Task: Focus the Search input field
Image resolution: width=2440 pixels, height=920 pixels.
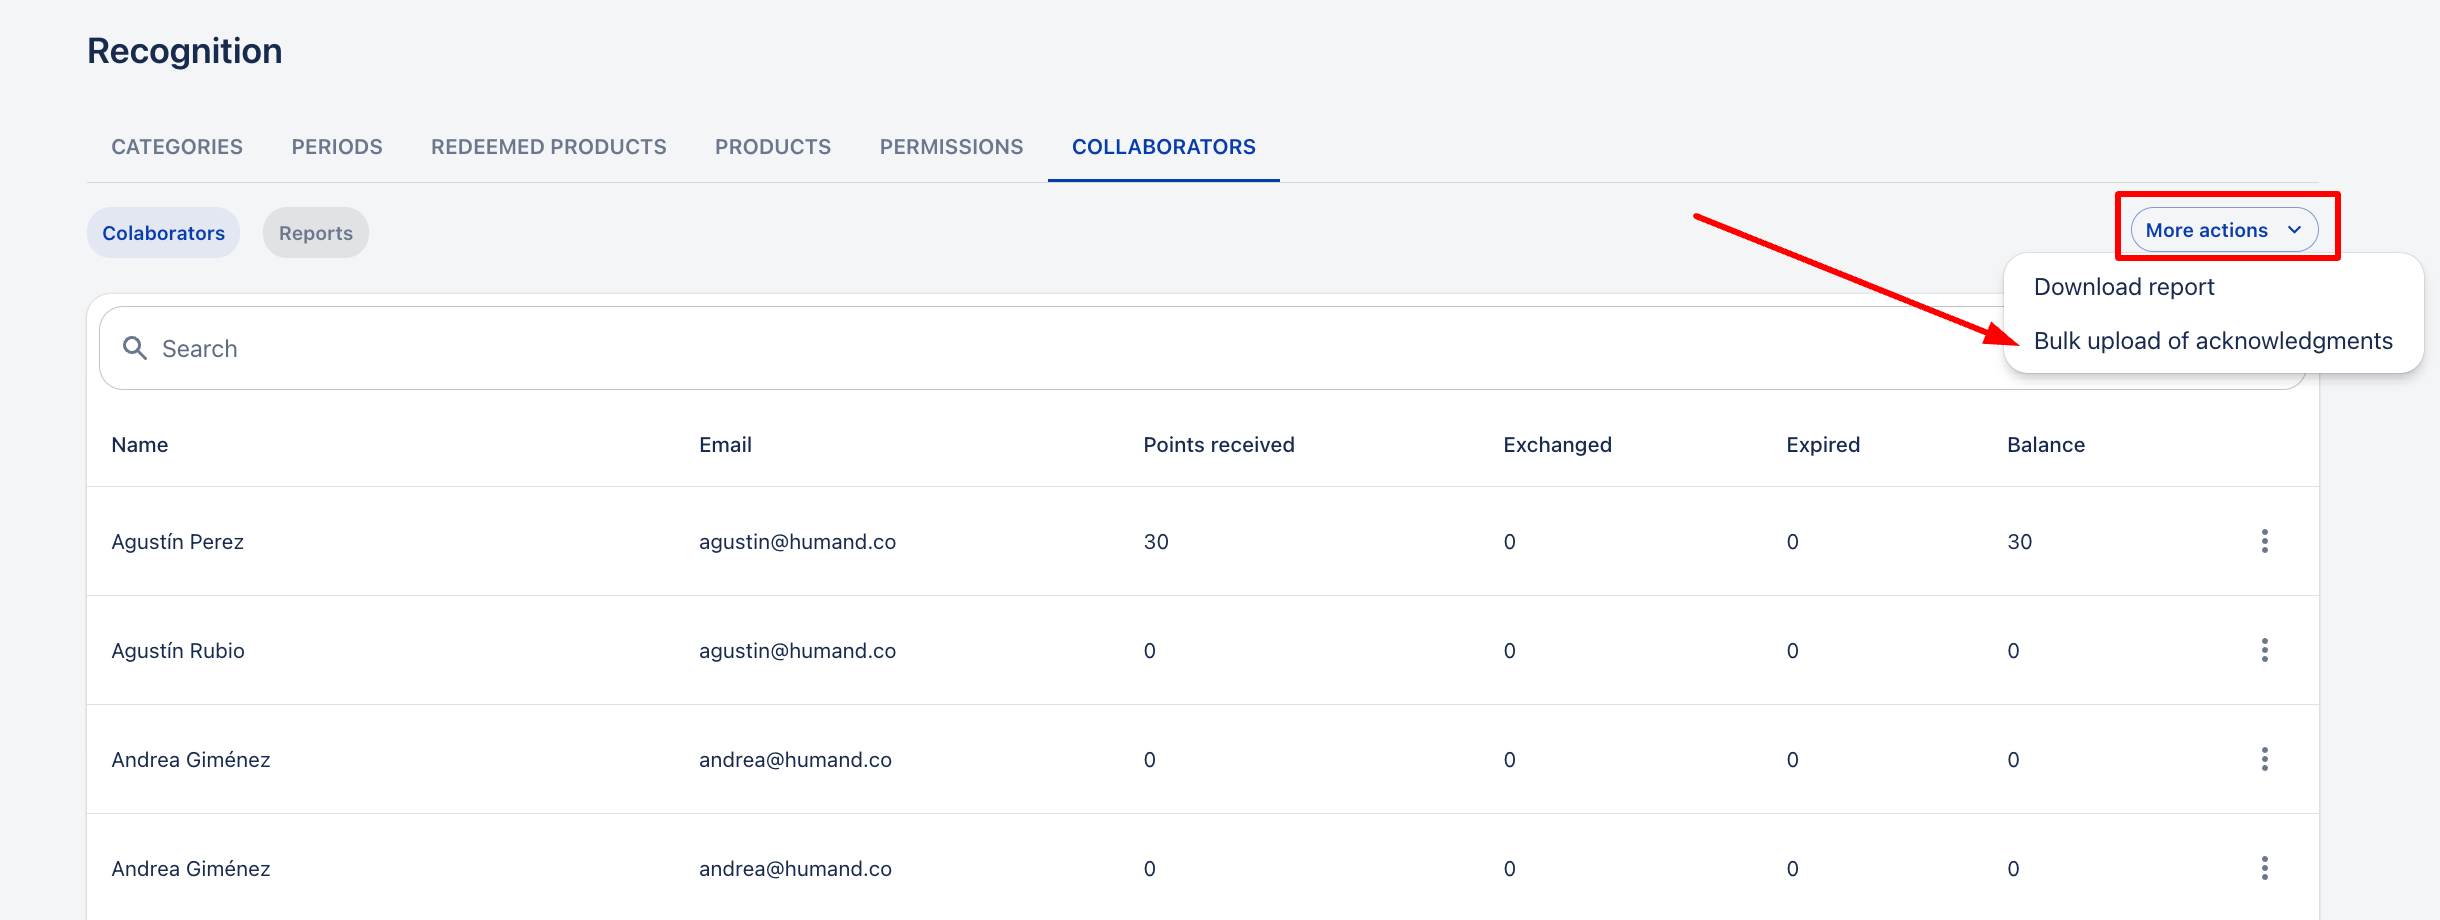Action: coord(1000,348)
